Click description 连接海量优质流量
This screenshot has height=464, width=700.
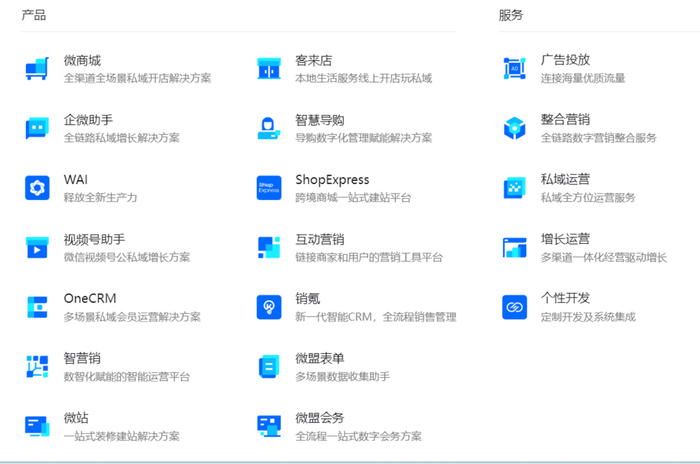pyautogui.click(x=583, y=78)
